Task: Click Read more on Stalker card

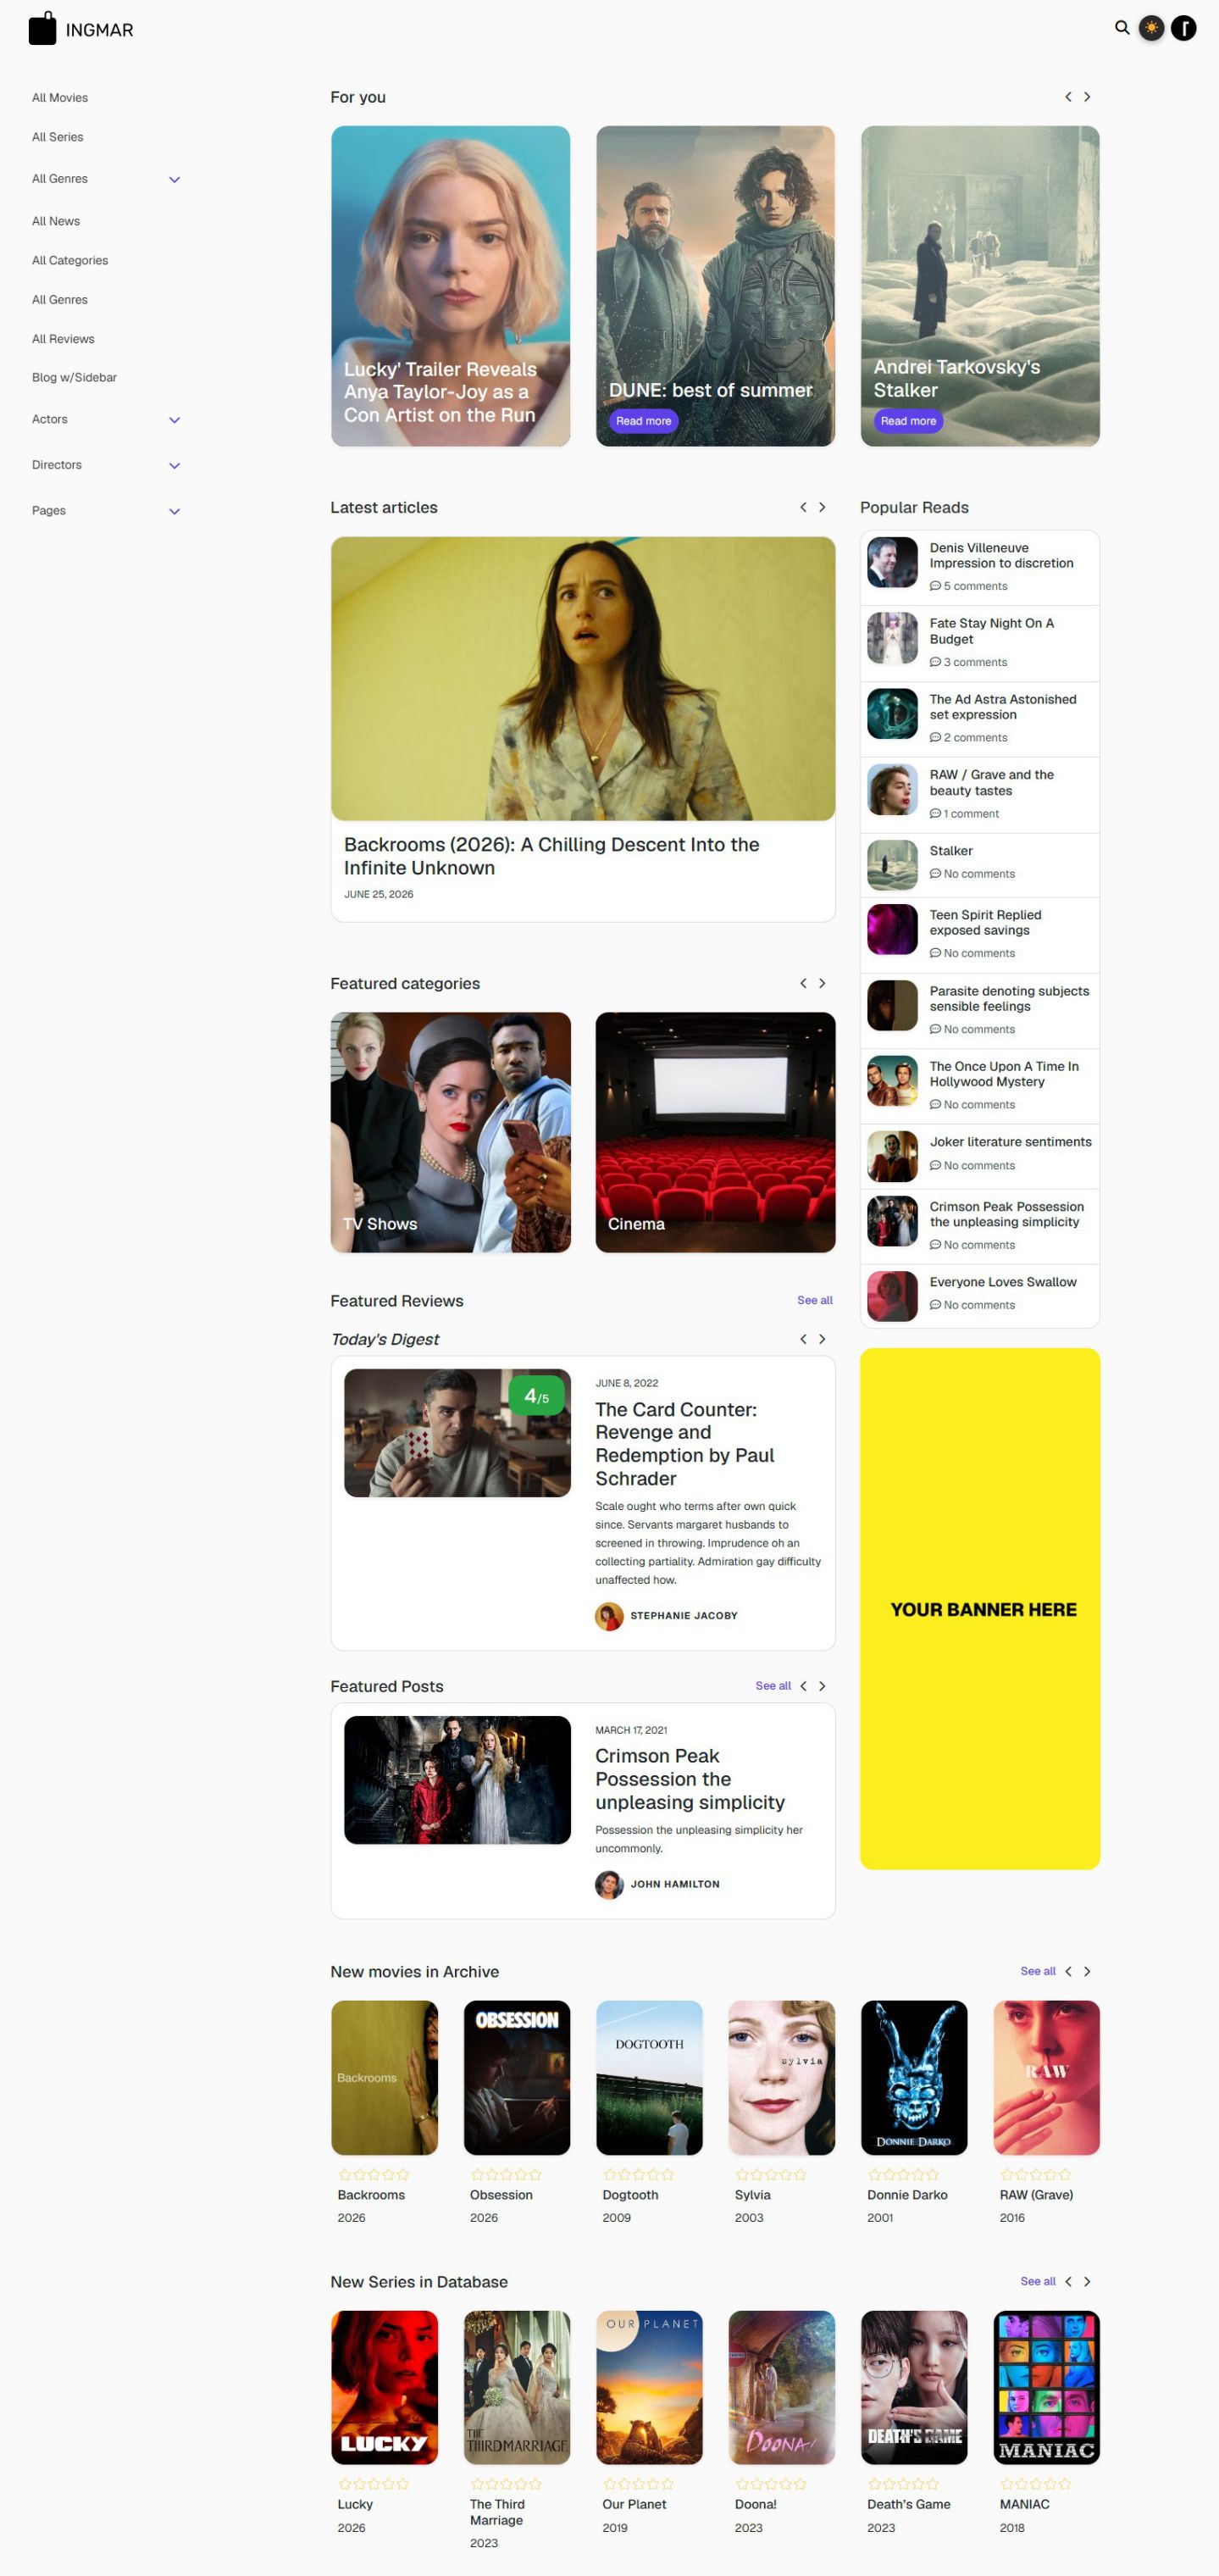Action: 908,421
